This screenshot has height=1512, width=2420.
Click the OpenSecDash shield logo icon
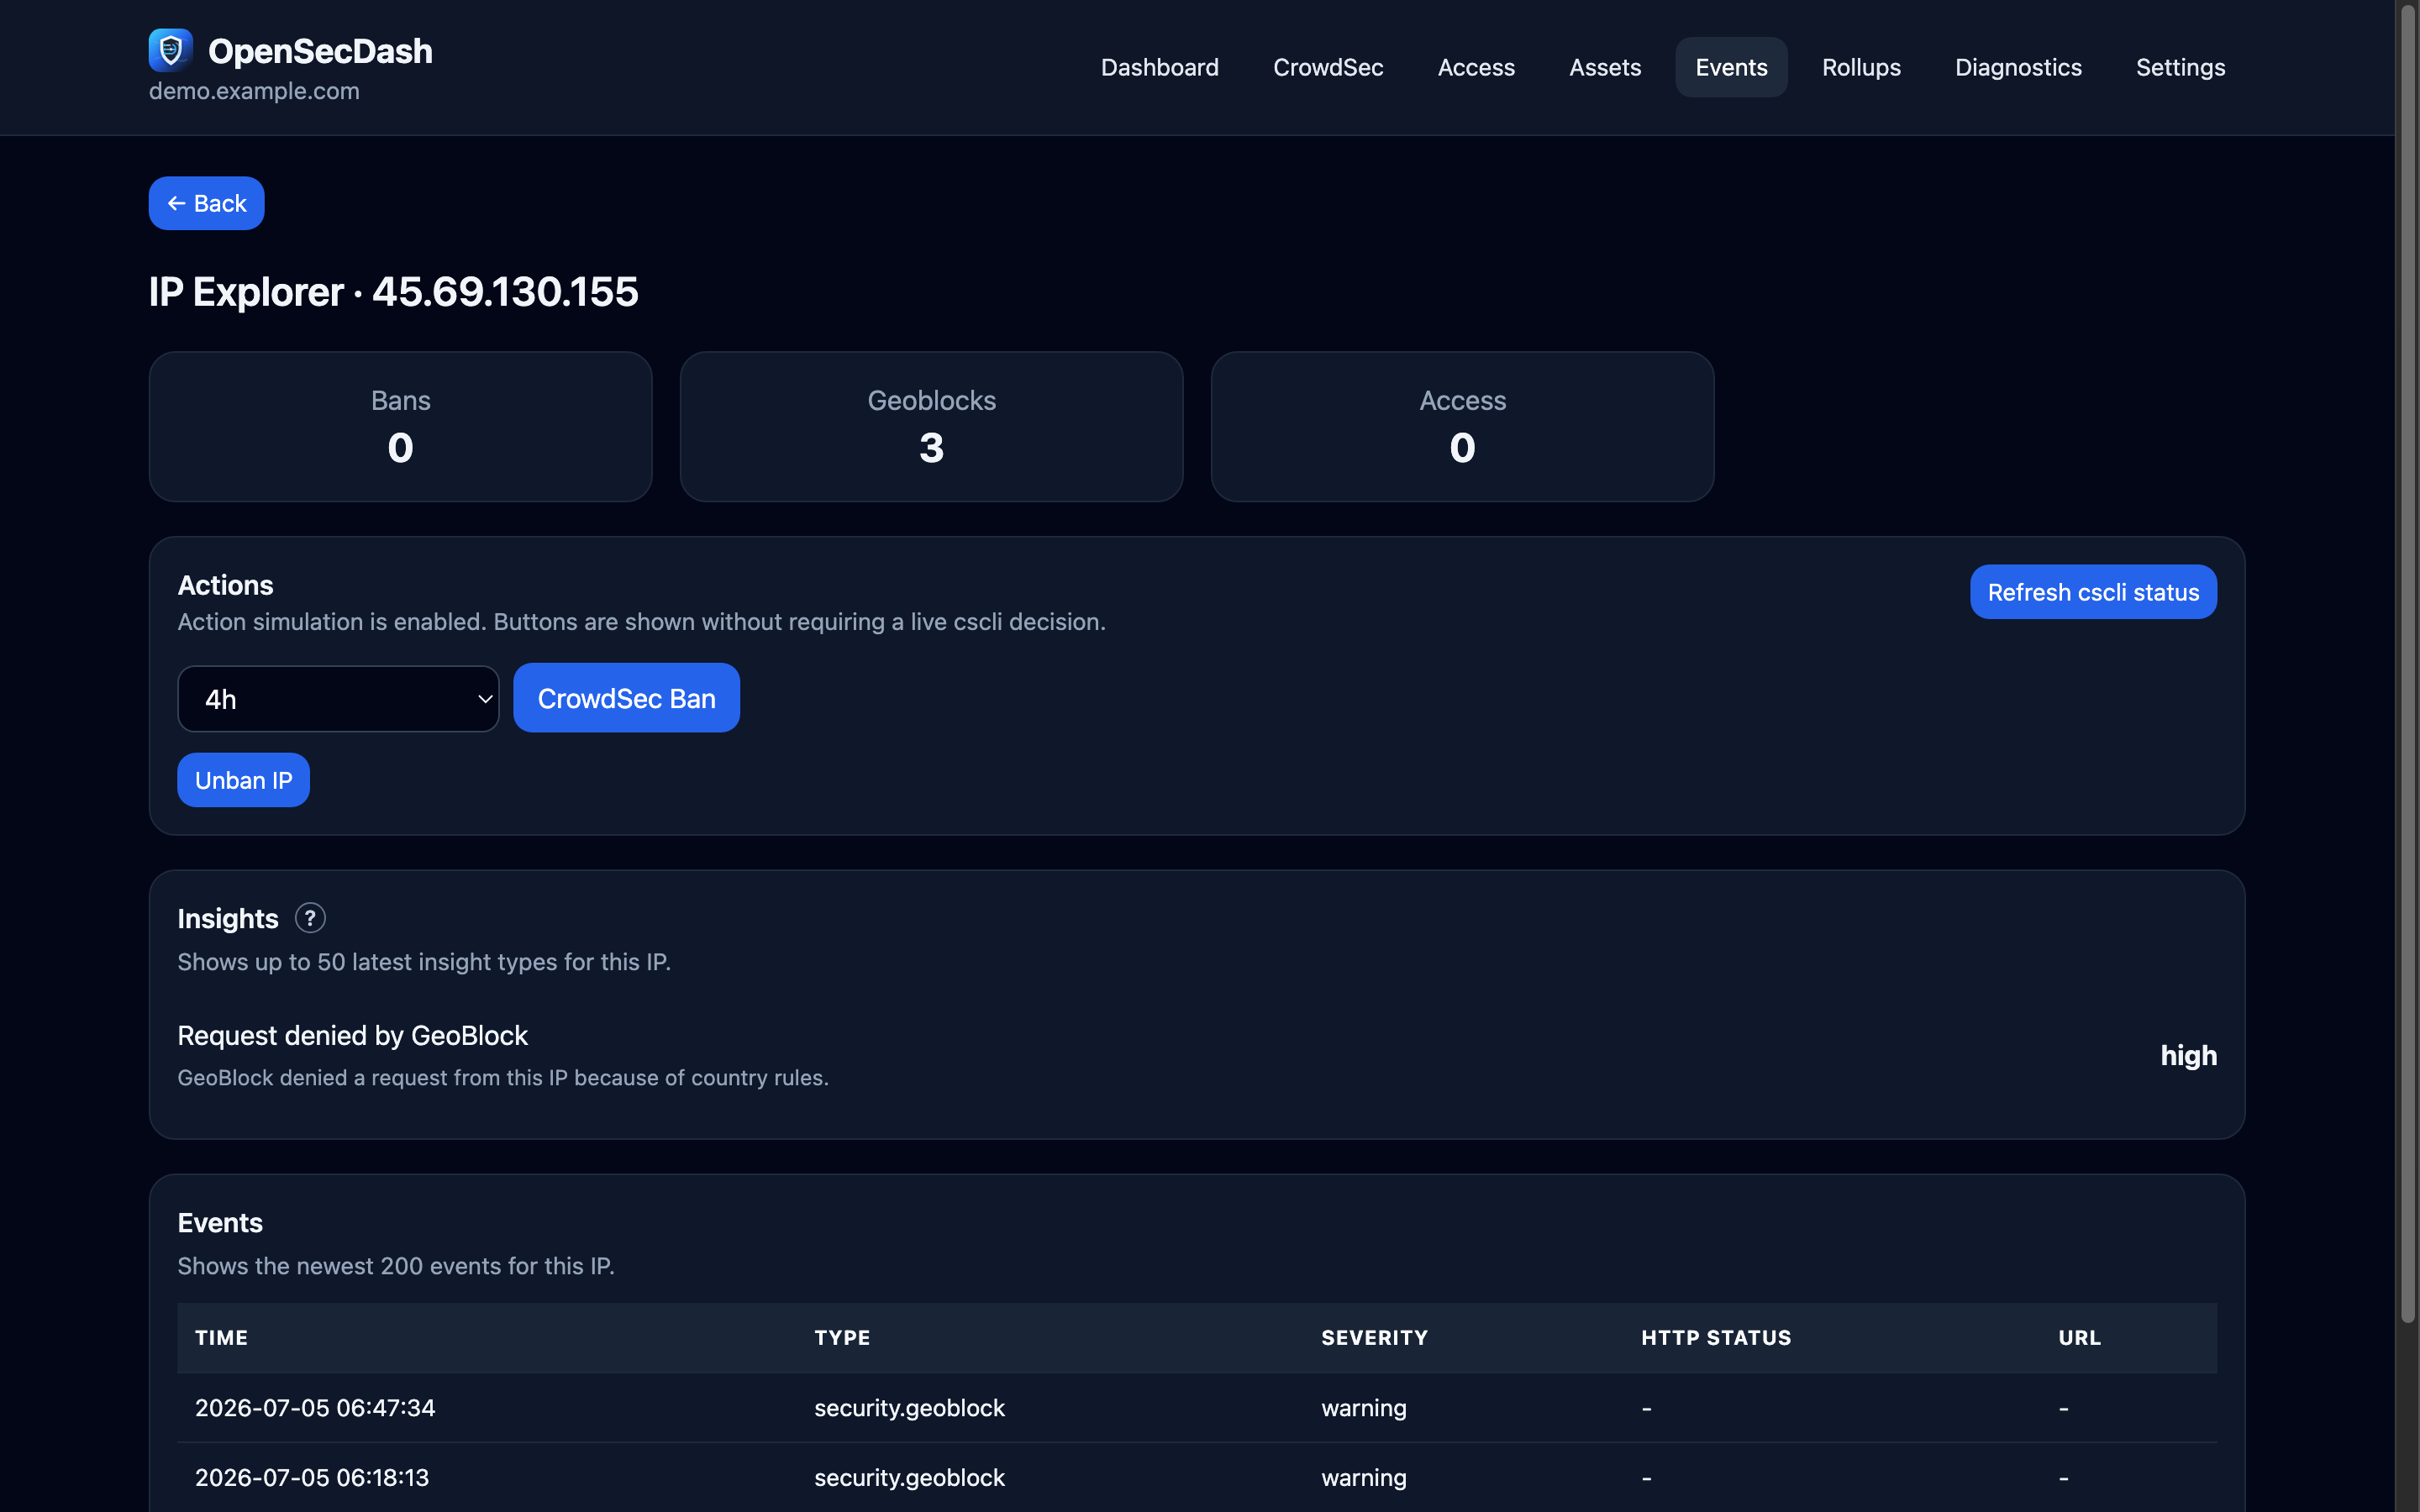pos(170,49)
